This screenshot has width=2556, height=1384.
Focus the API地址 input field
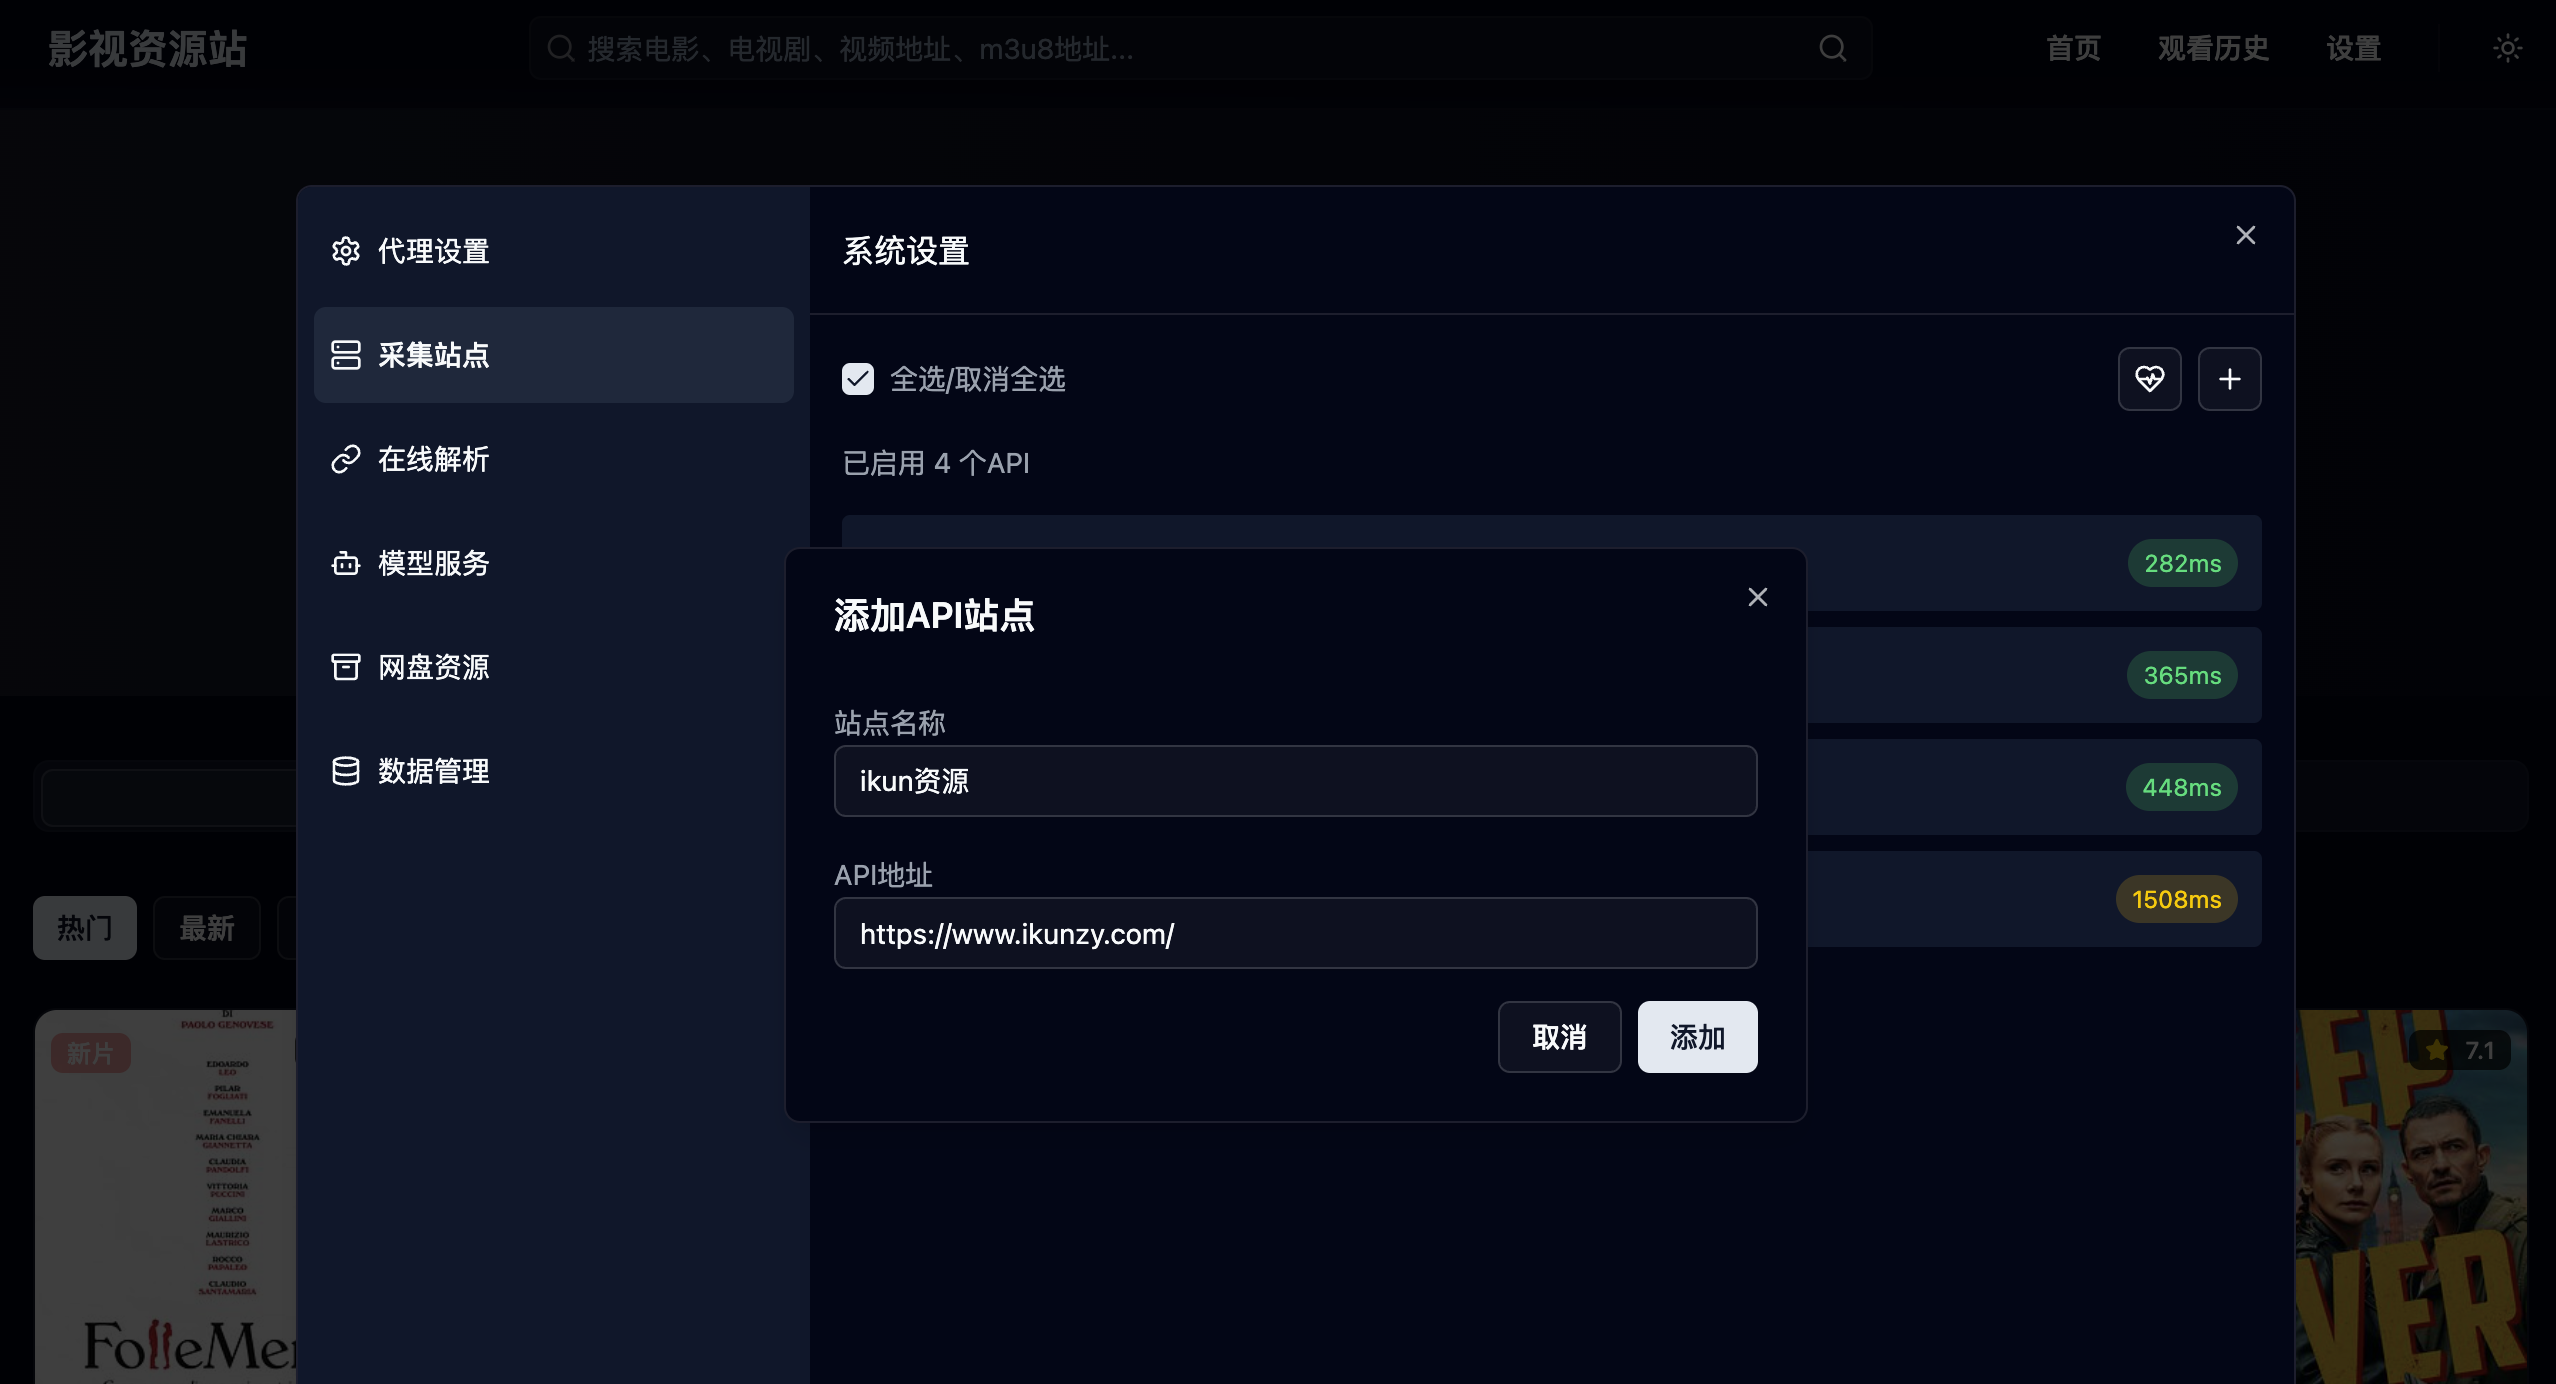point(1296,933)
